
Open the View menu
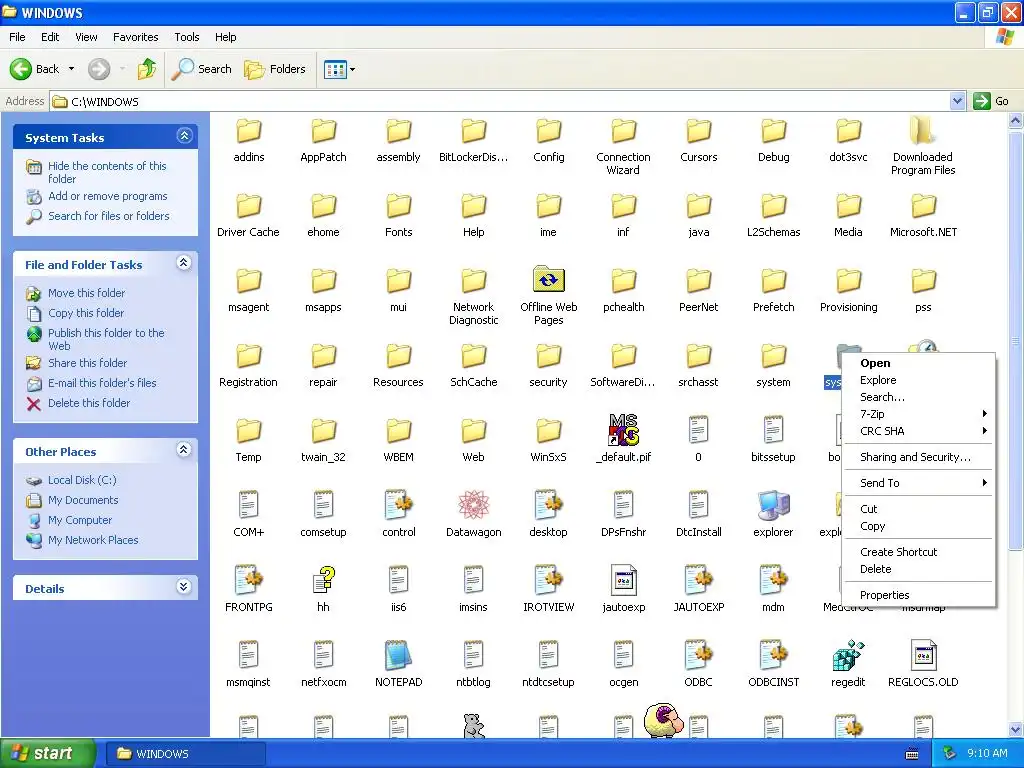86,37
